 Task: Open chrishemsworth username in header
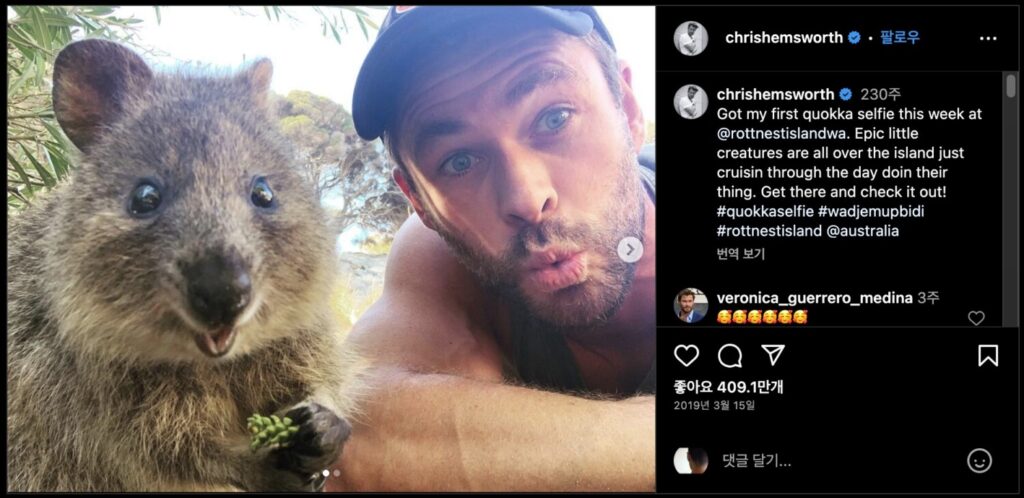pos(784,39)
